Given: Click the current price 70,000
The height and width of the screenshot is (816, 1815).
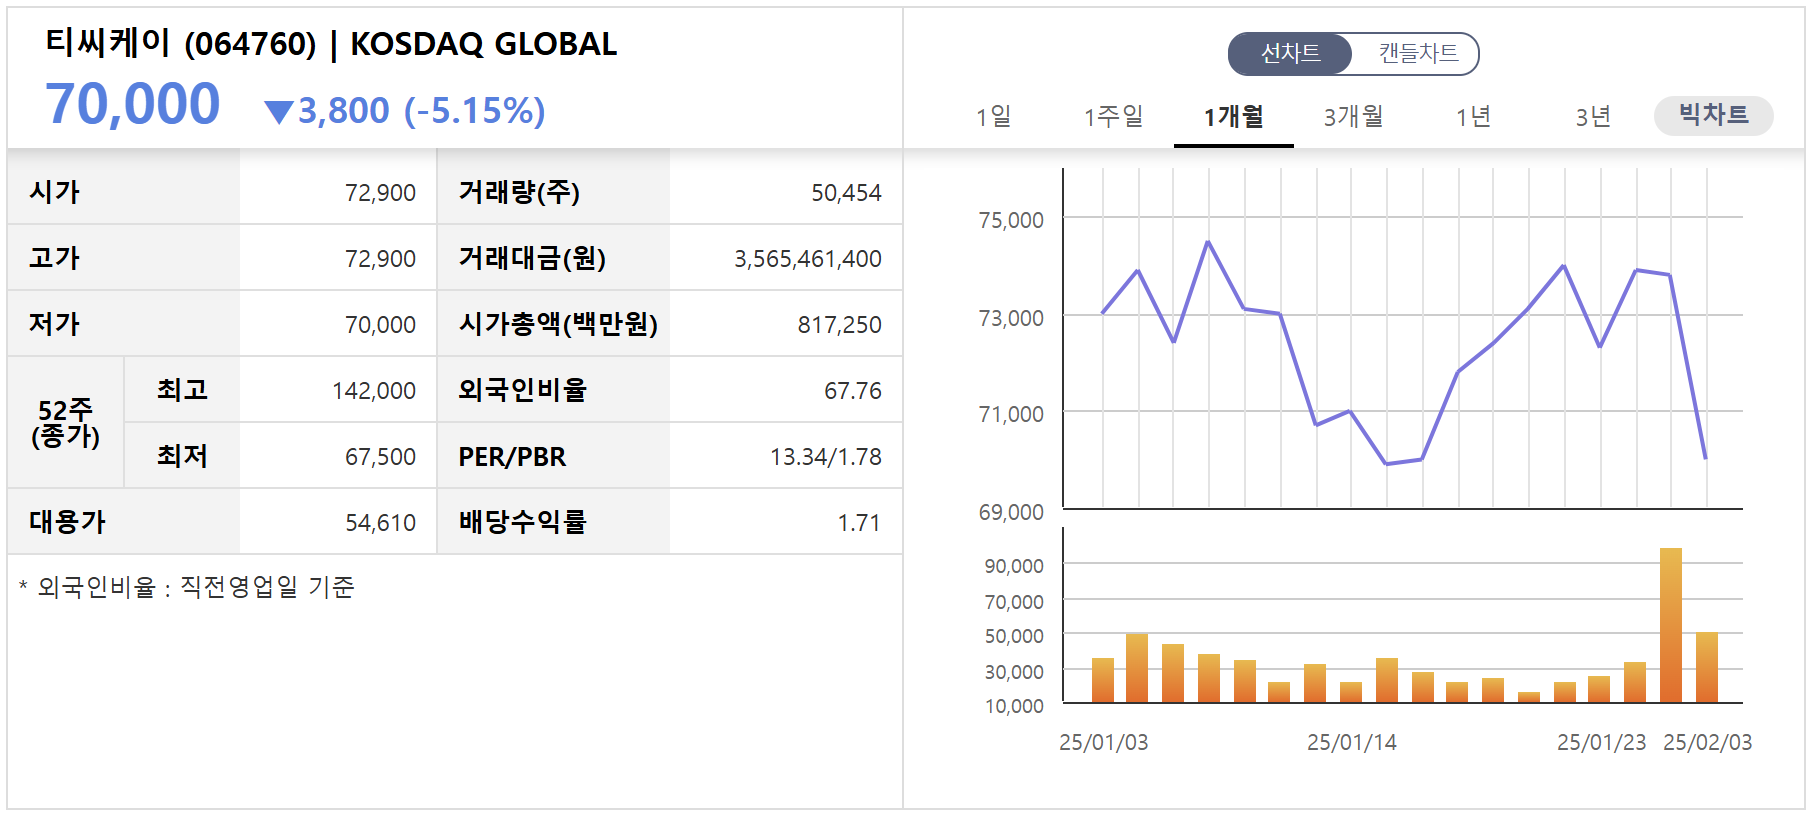Looking at the screenshot, I should (x=133, y=104).
